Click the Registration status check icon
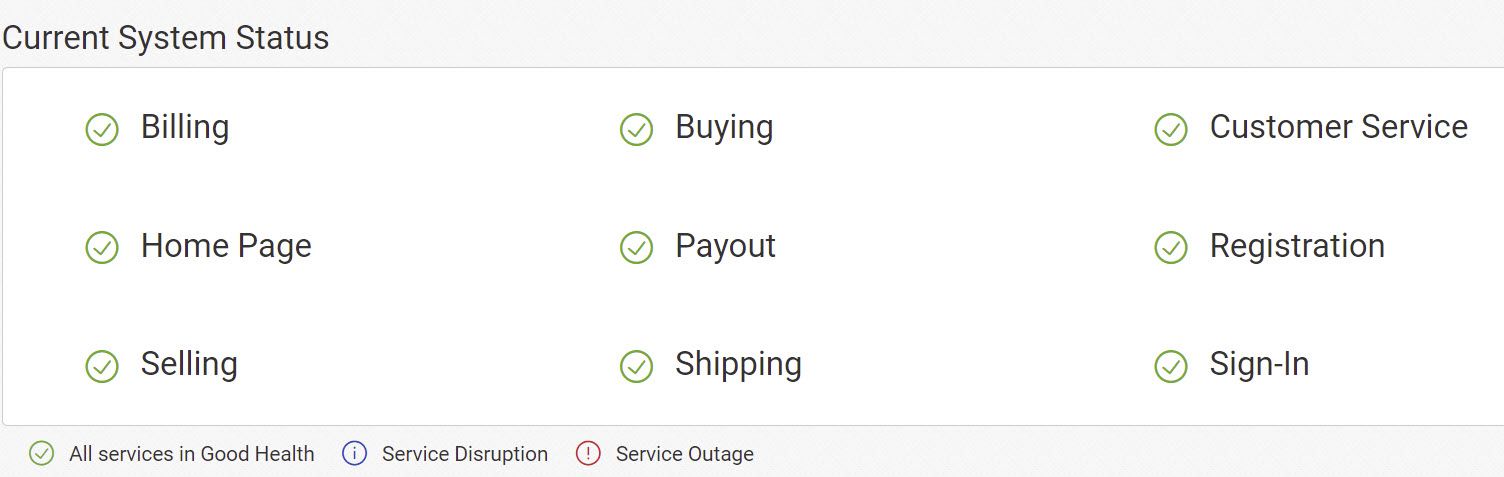 1171,247
